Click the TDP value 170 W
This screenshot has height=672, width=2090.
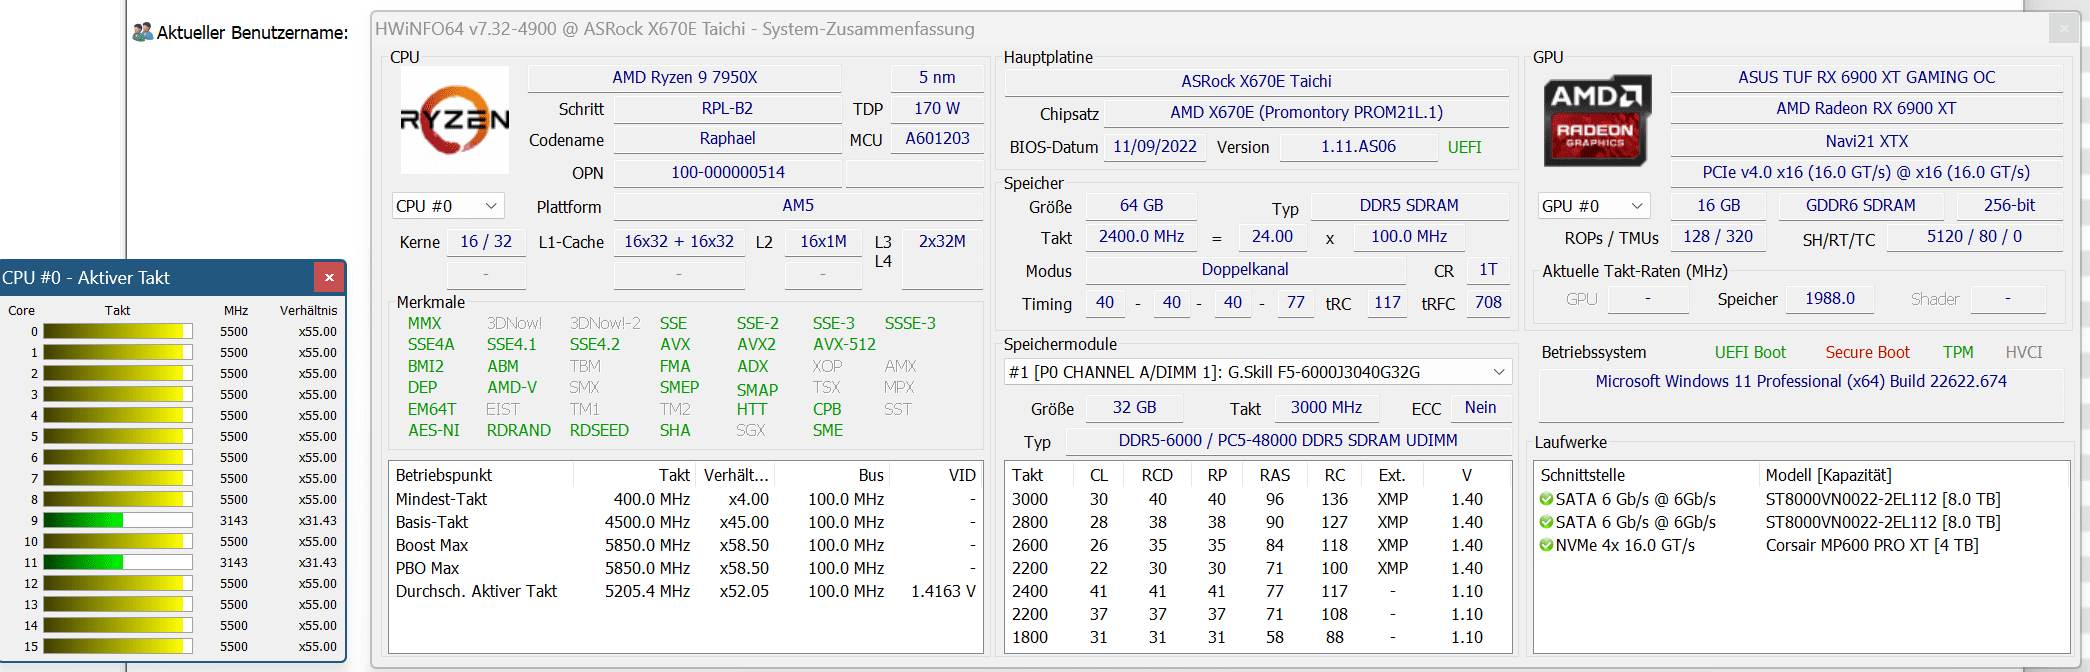click(937, 108)
